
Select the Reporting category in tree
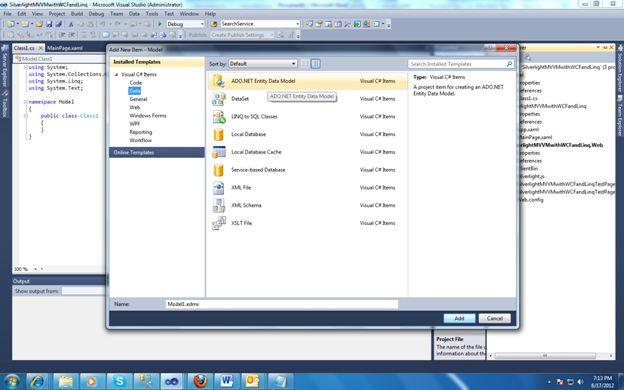point(140,132)
